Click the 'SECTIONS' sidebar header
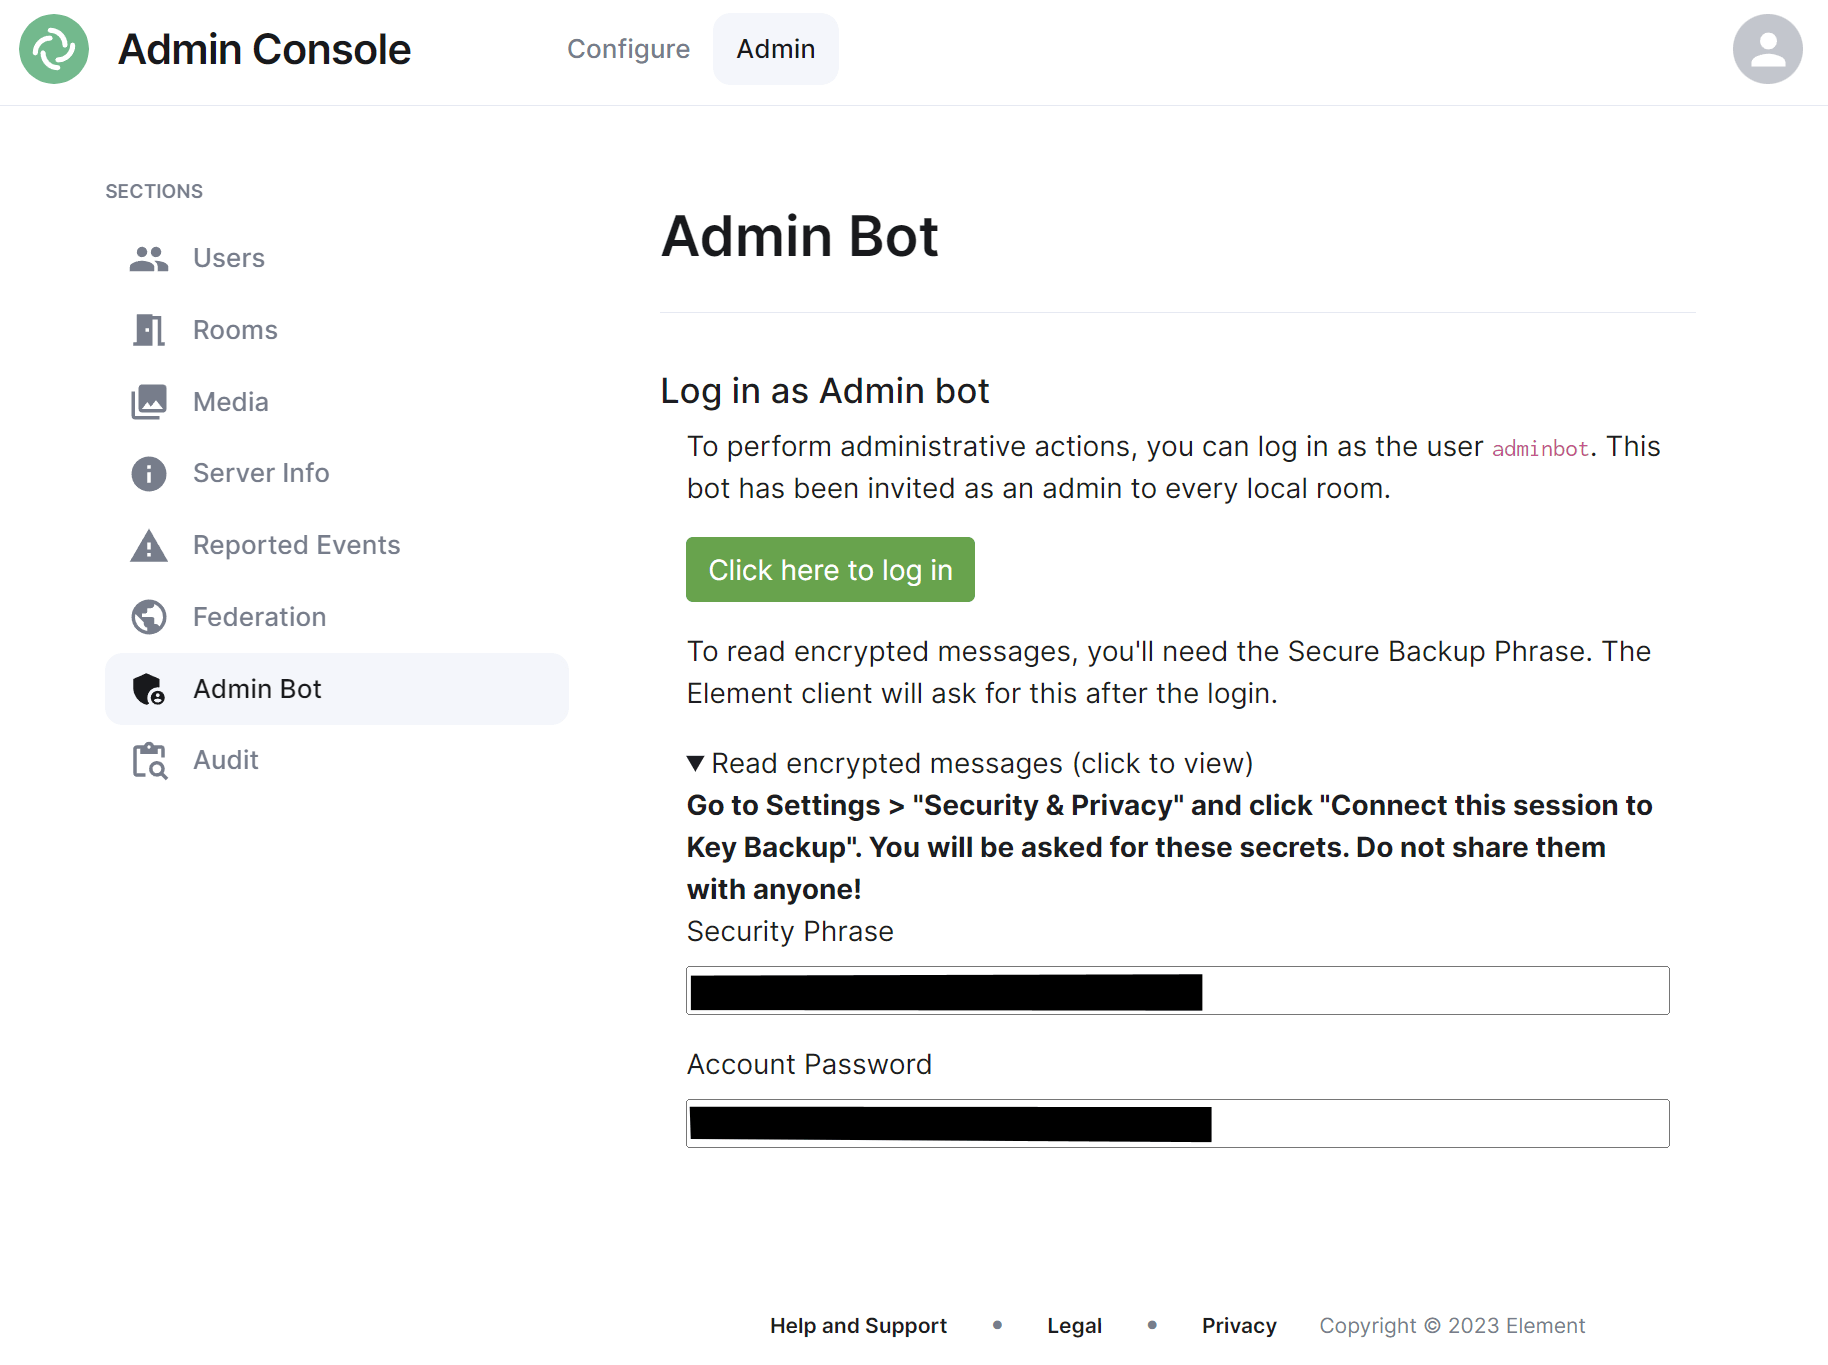Screen dimensions: 1828x1365 pyautogui.click(x=154, y=191)
